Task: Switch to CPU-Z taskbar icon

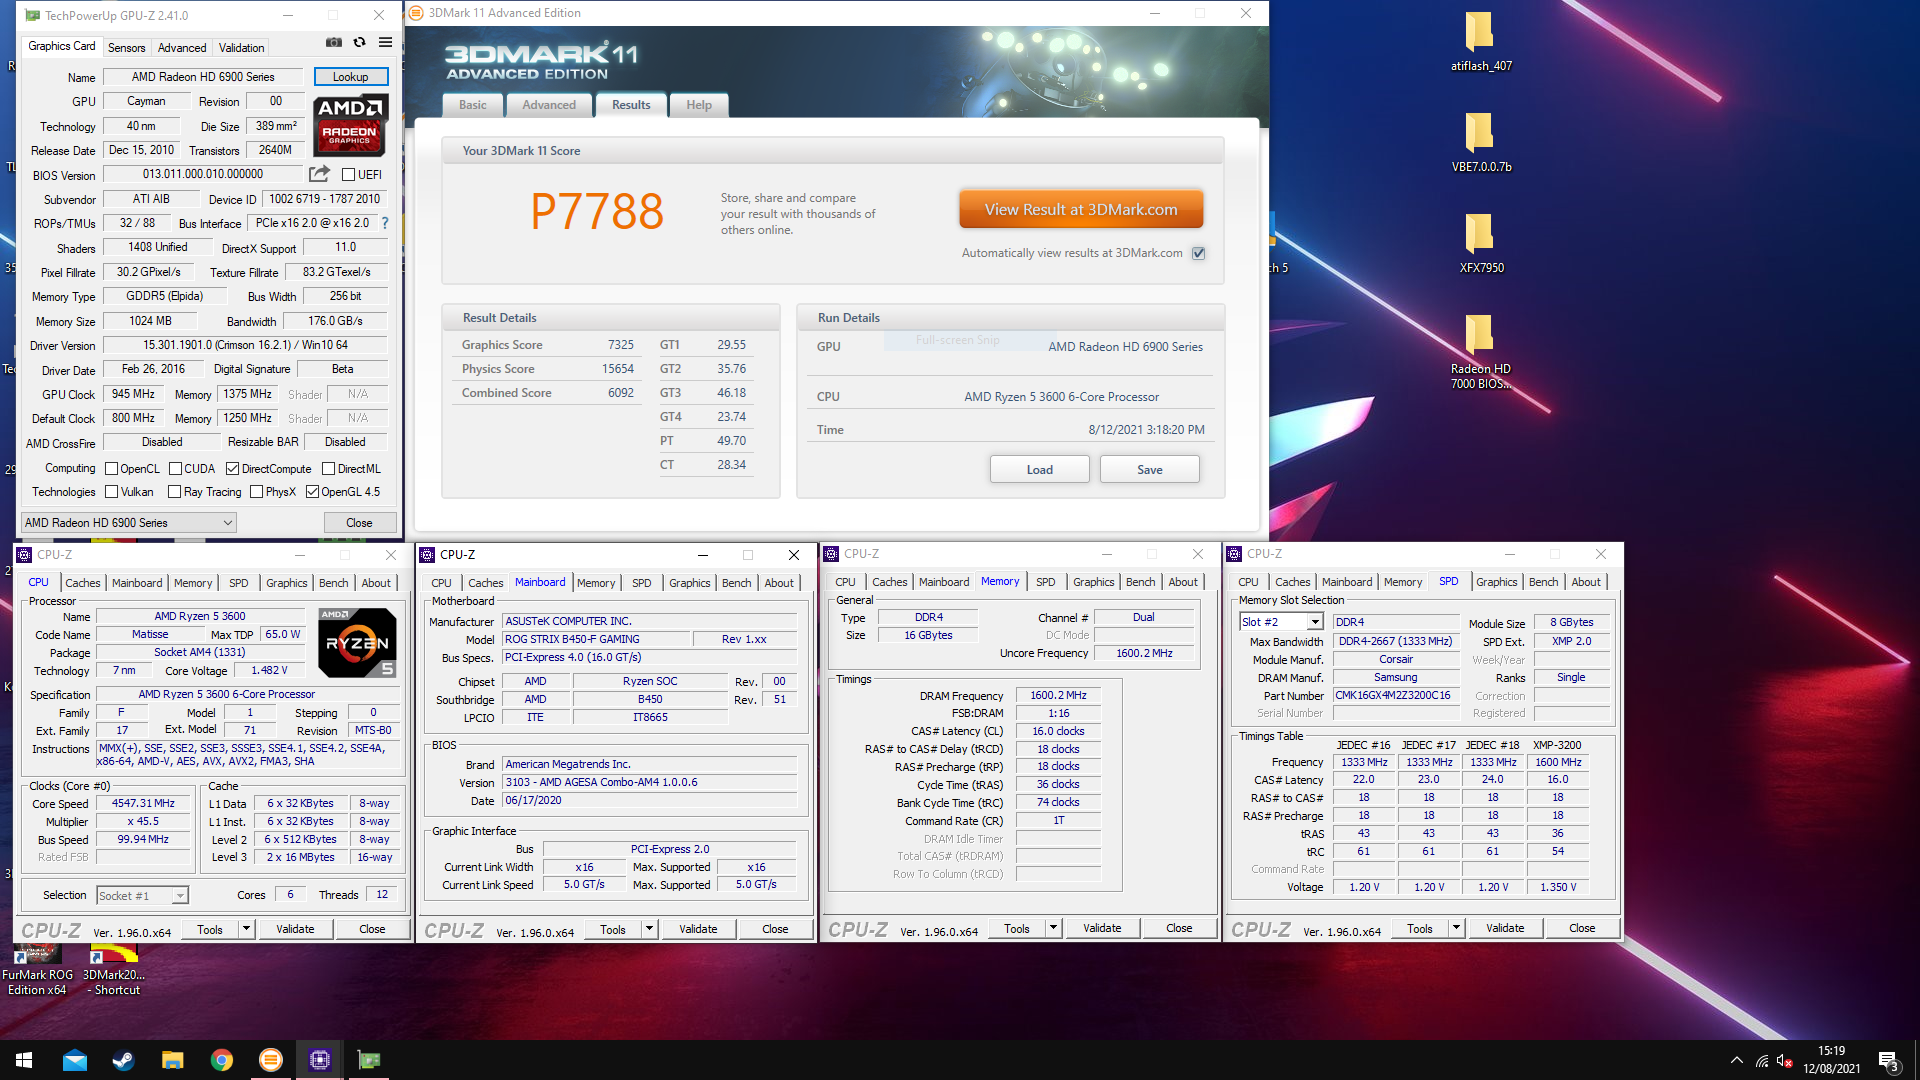Action: click(x=319, y=1060)
